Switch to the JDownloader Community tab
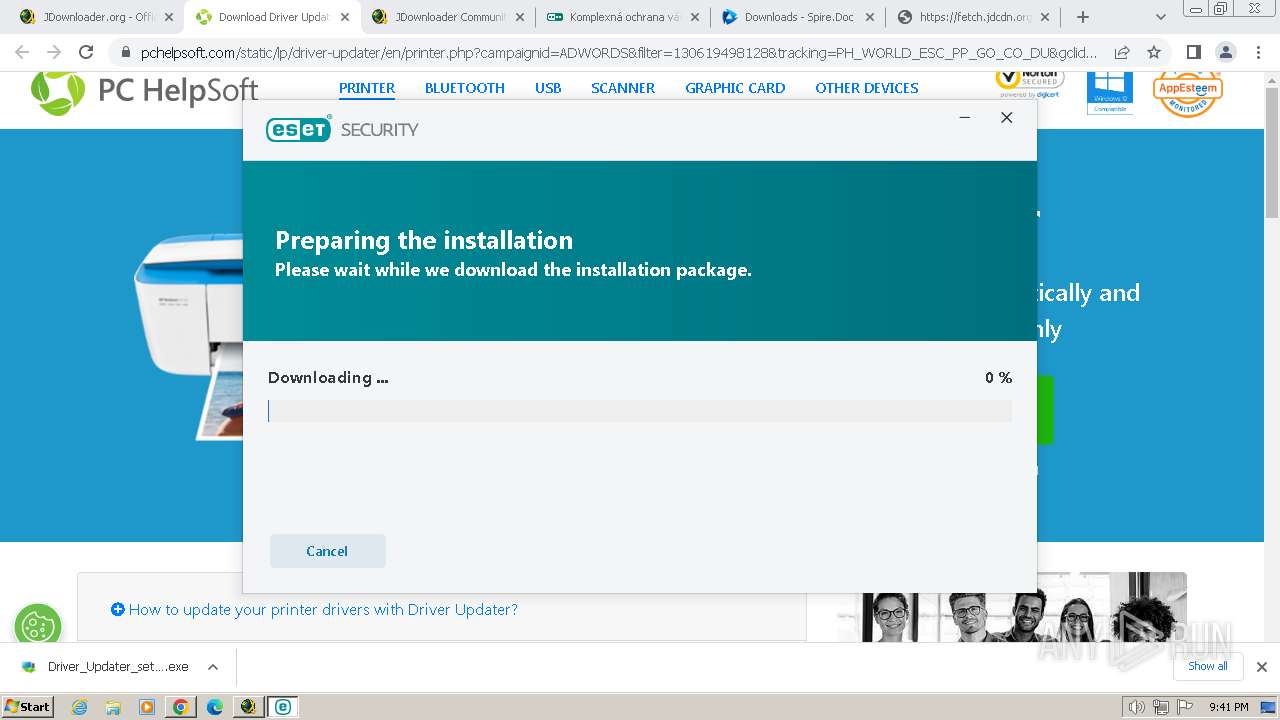 pos(448,17)
